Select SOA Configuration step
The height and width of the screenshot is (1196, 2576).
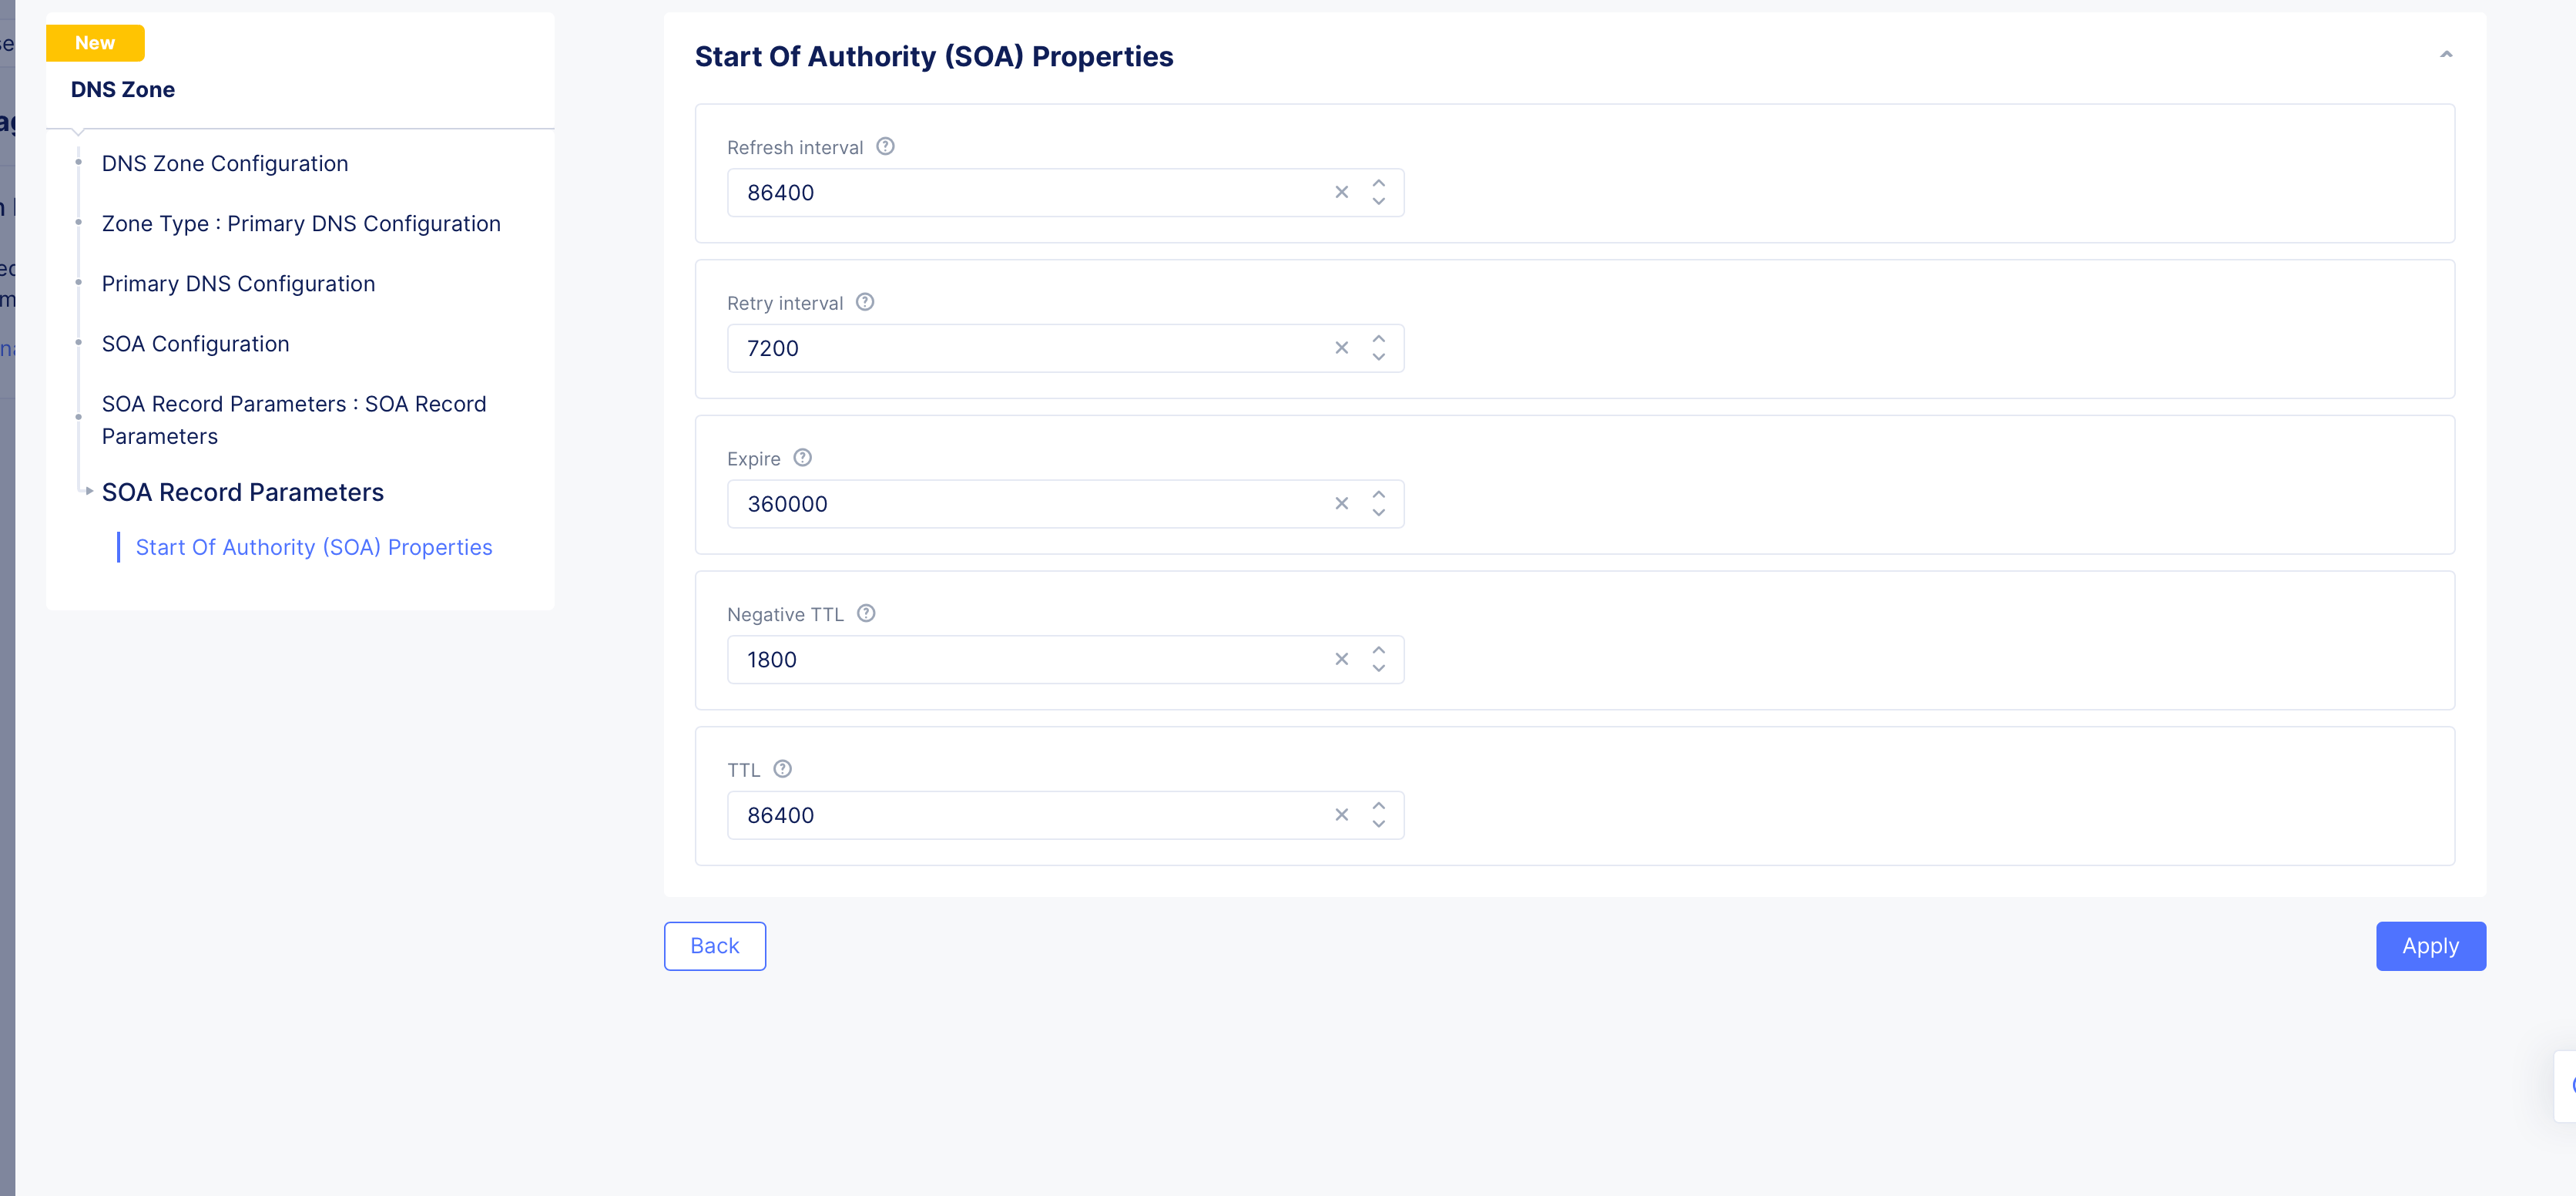click(x=195, y=343)
